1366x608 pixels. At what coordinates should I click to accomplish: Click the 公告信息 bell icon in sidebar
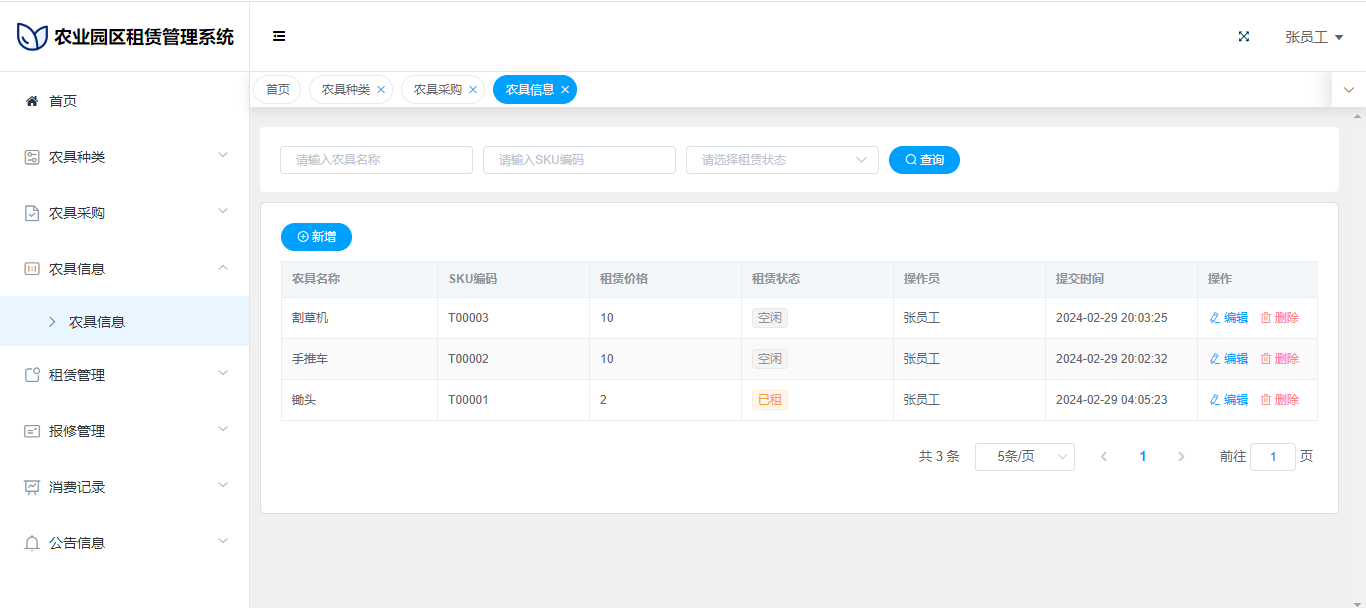(x=32, y=543)
